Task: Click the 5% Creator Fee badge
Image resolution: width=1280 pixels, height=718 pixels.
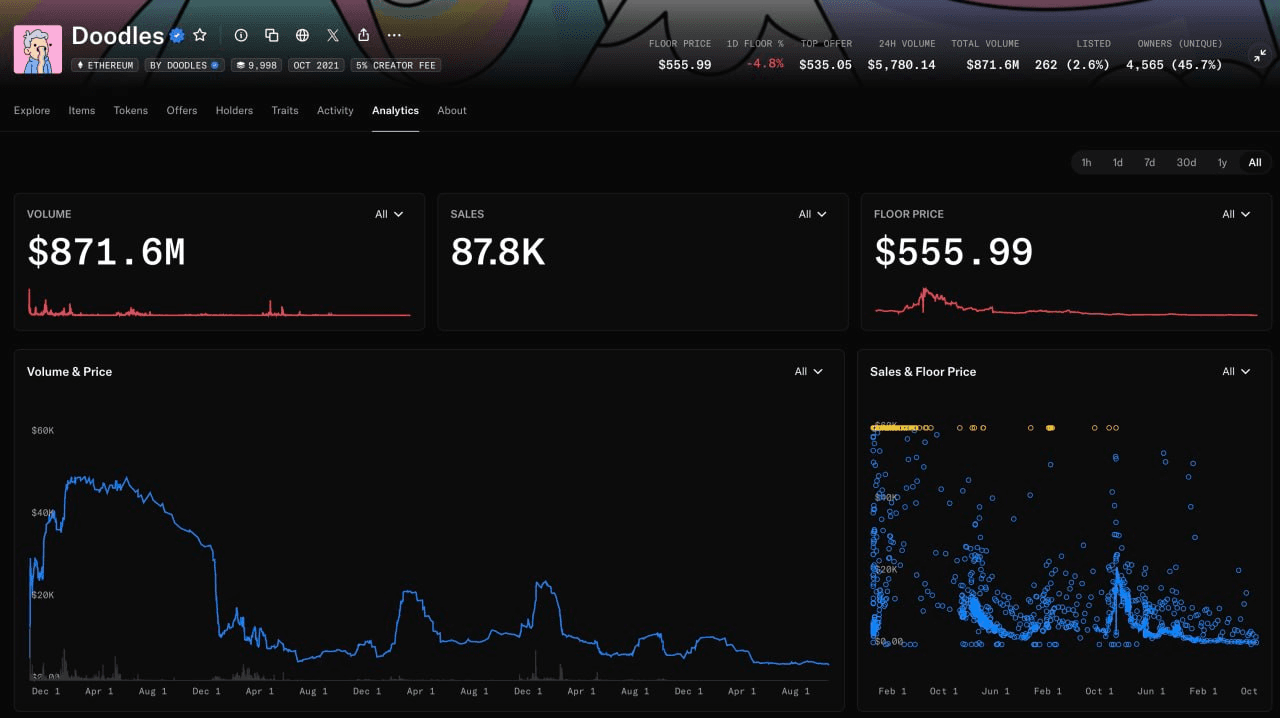Action: tap(395, 65)
